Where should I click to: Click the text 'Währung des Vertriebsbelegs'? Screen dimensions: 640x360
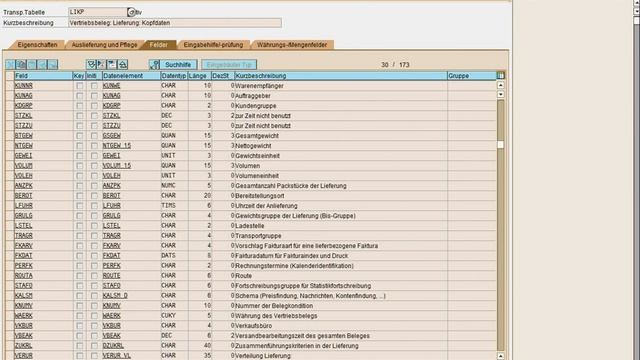(x=276, y=316)
